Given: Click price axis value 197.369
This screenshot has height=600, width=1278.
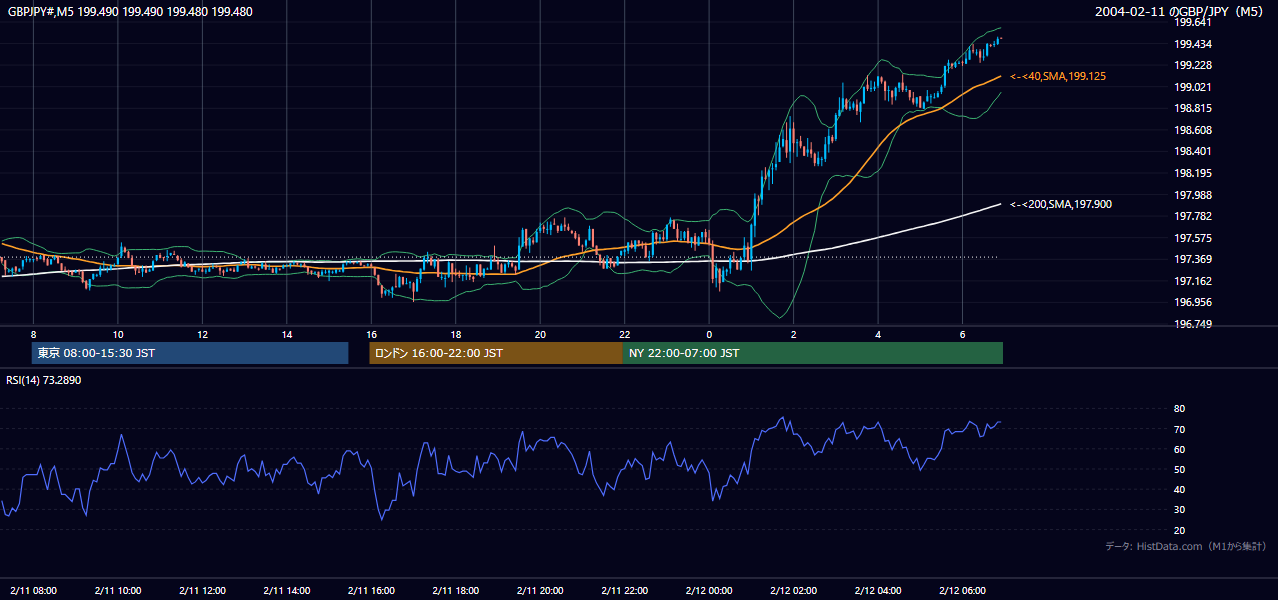Looking at the screenshot, I should point(1192,260).
